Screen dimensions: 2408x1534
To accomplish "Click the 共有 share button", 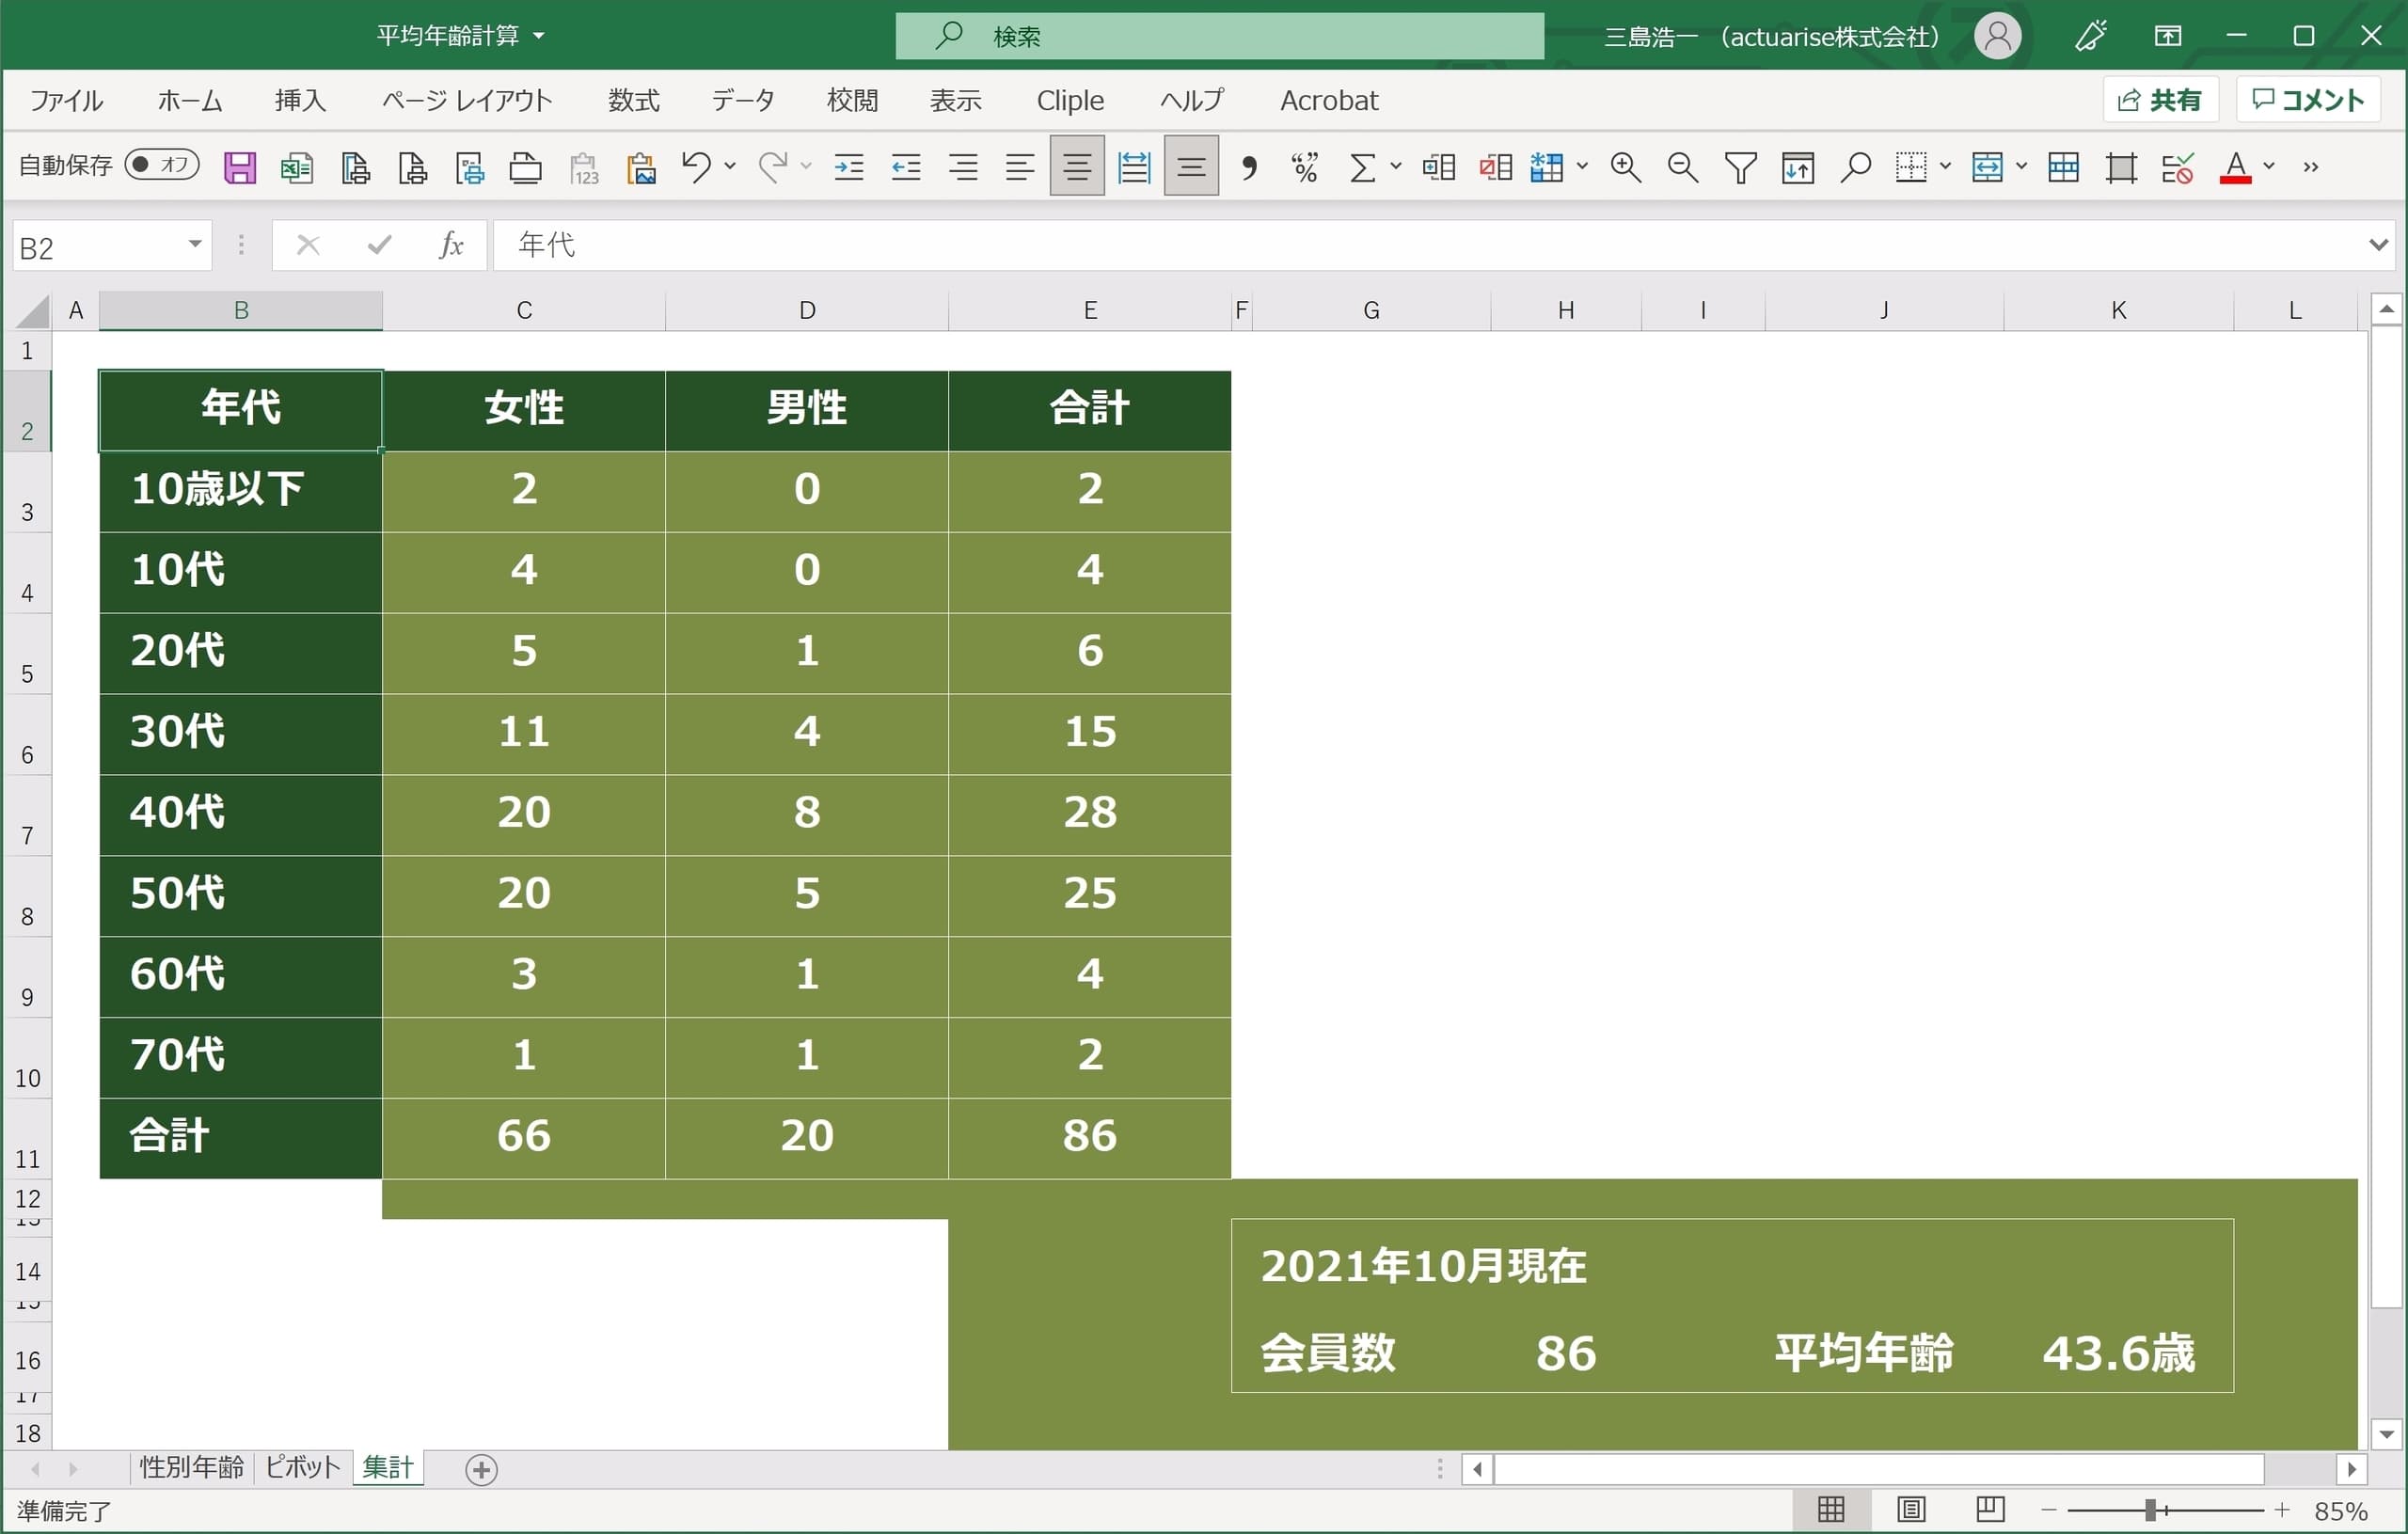I will (x=2160, y=100).
